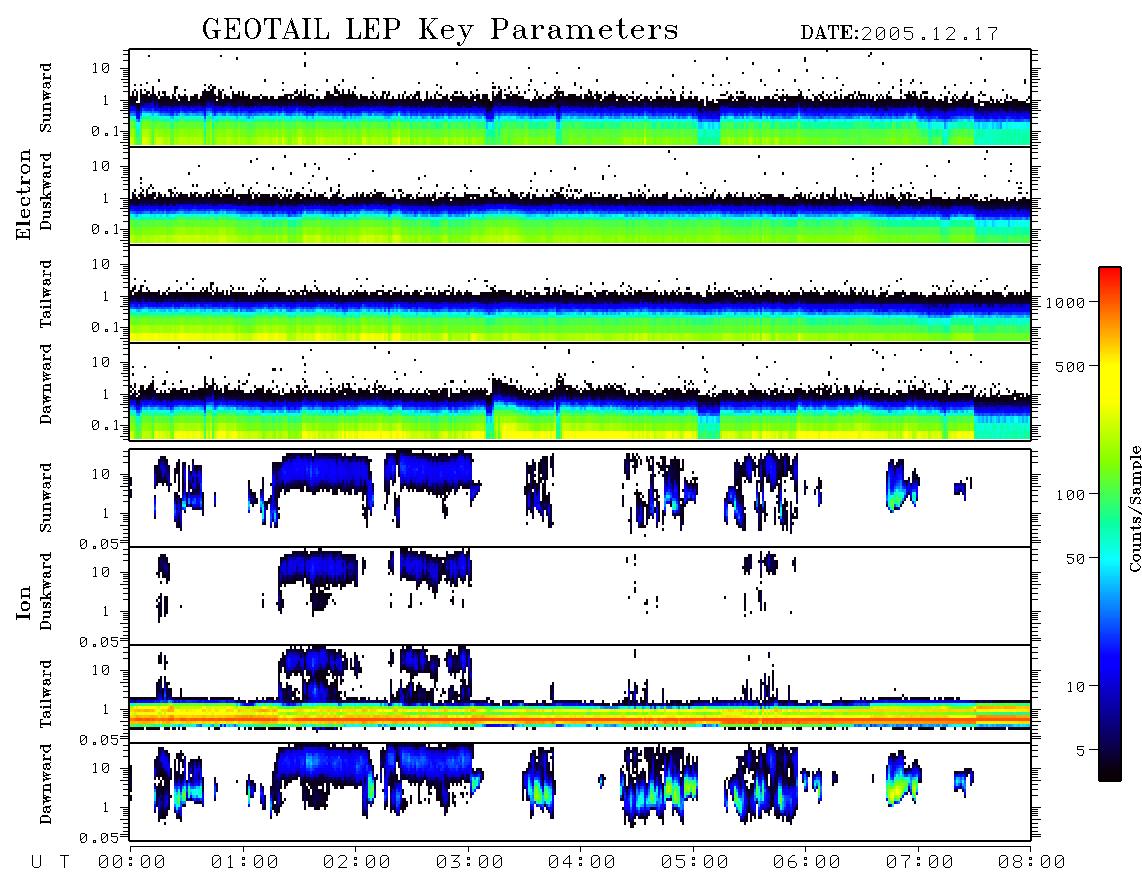Click the 04:00 time tick label

582,862
